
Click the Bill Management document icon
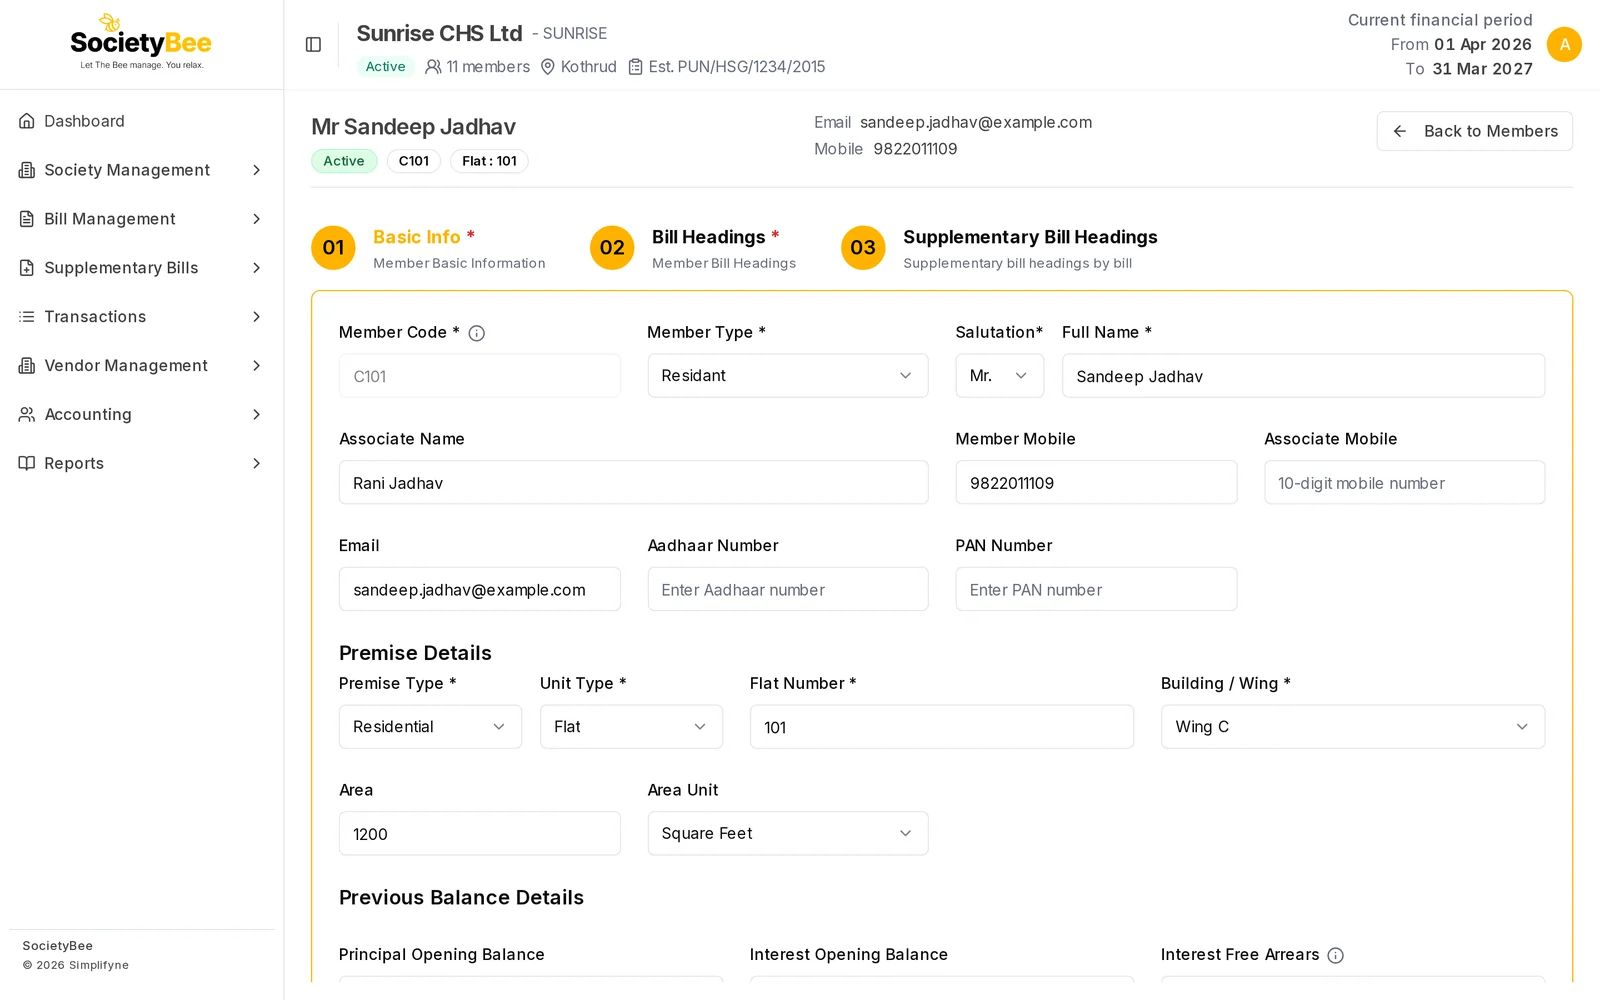27,219
